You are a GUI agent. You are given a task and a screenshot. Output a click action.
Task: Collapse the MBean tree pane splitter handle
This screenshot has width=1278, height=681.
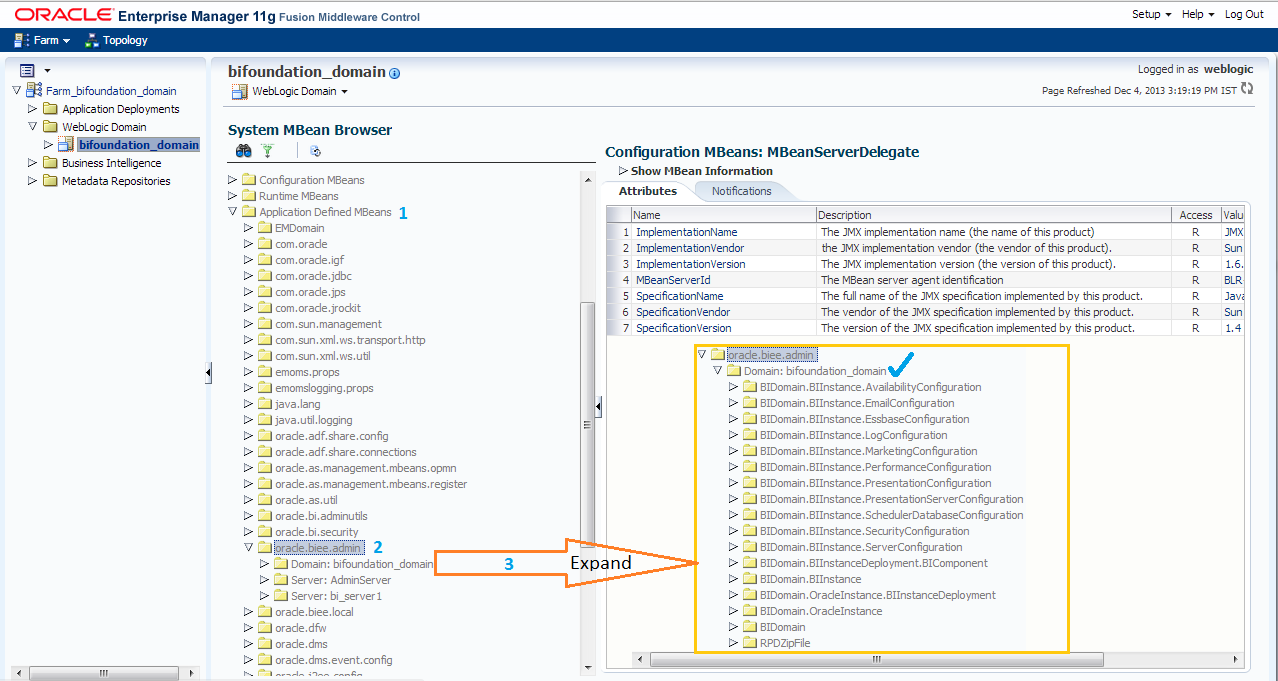click(x=598, y=406)
